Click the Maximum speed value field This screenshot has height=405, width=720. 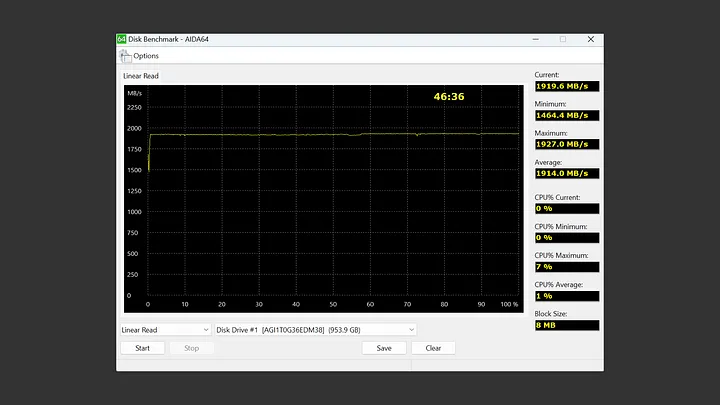click(x=567, y=144)
